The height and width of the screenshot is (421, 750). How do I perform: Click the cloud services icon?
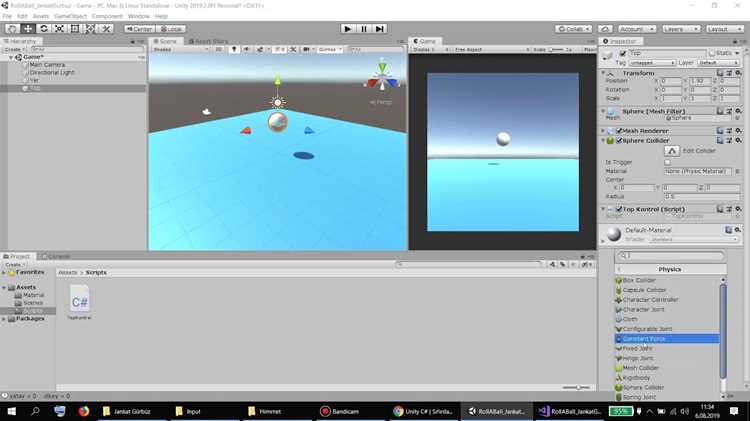(605, 29)
